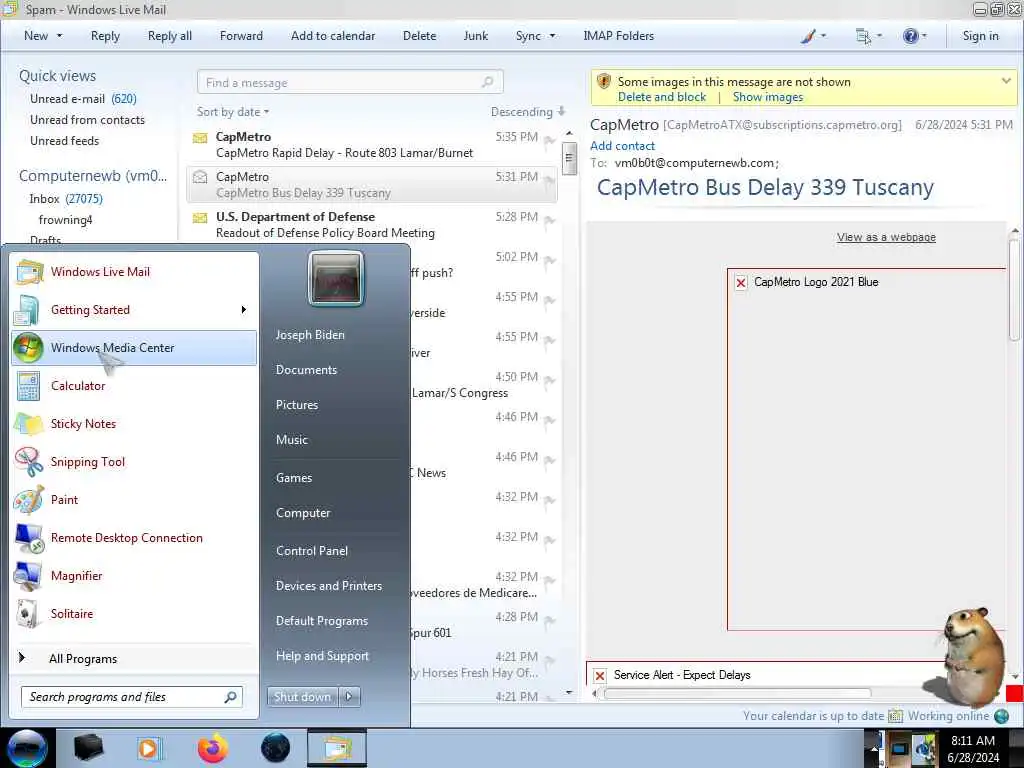Open Help and Support
The width and height of the screenshot is (1024, 768).
pyautogui.click(x=322, y=656)
